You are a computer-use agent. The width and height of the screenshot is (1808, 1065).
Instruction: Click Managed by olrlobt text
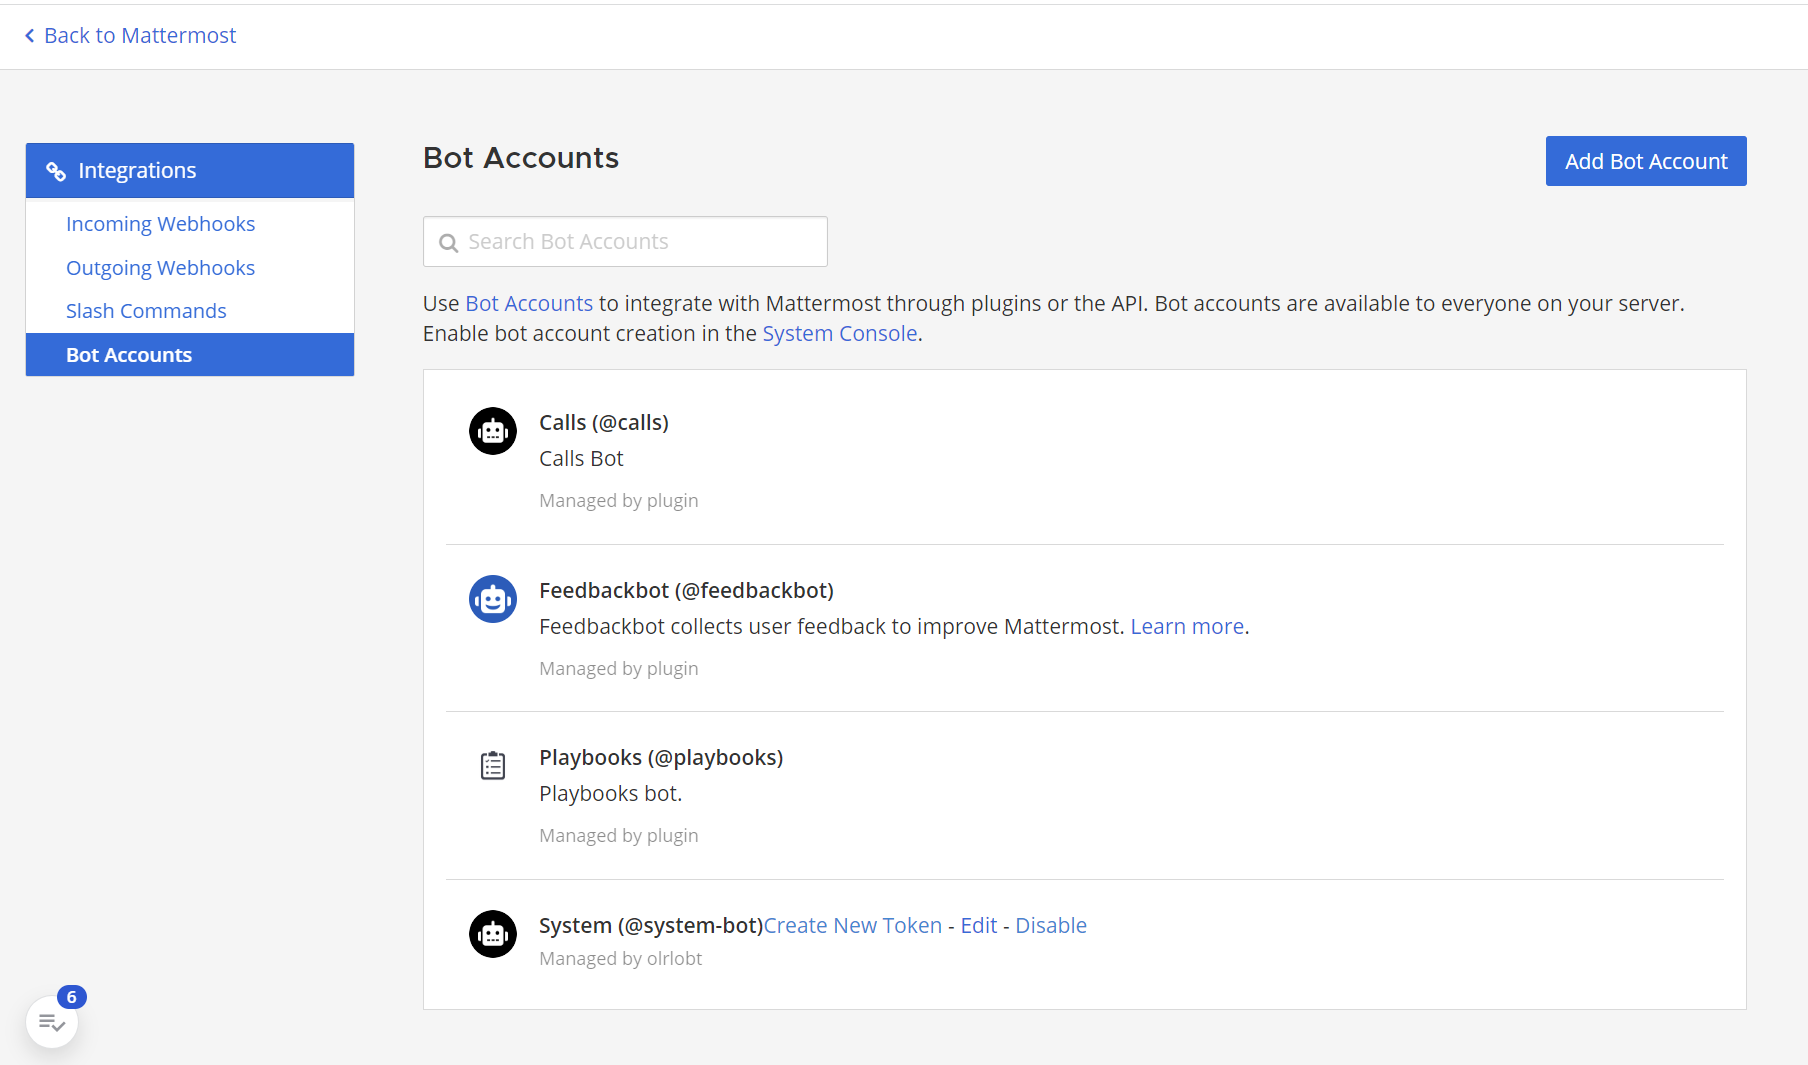point(621,959)
